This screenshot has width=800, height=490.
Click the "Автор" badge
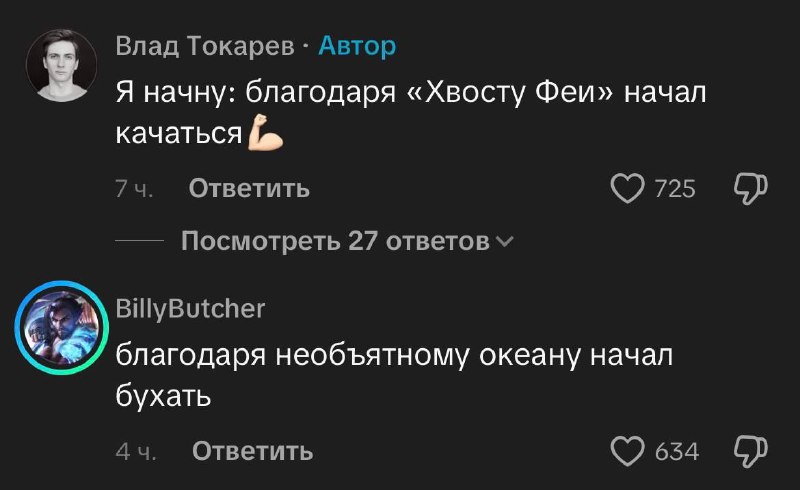click(x=357, y=46)
